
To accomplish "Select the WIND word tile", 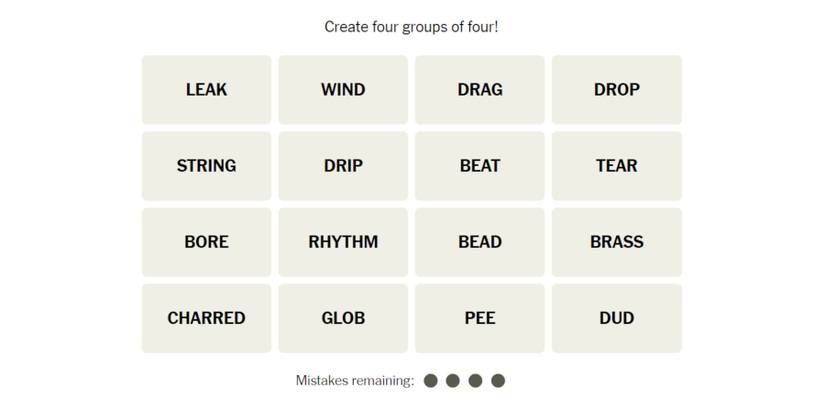I will [x=343, y=90].
